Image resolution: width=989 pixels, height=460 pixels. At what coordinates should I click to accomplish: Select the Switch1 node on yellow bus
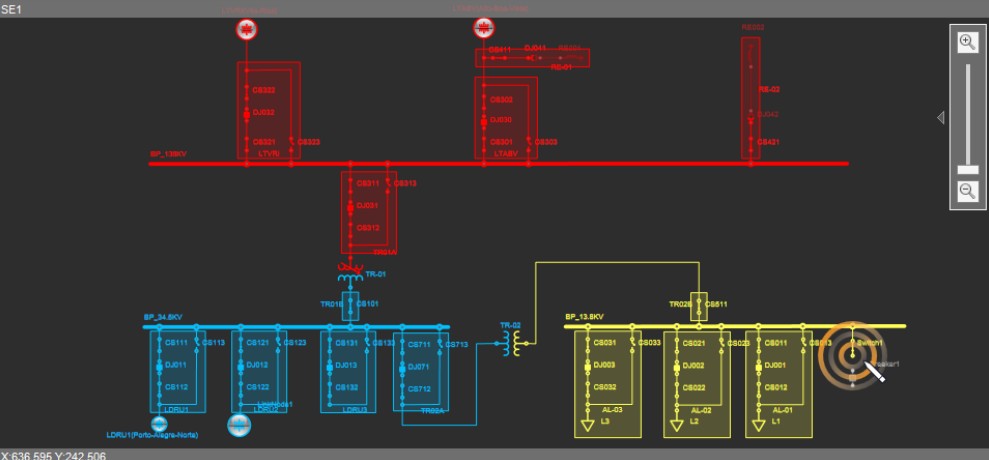click(x=848, y=343)
